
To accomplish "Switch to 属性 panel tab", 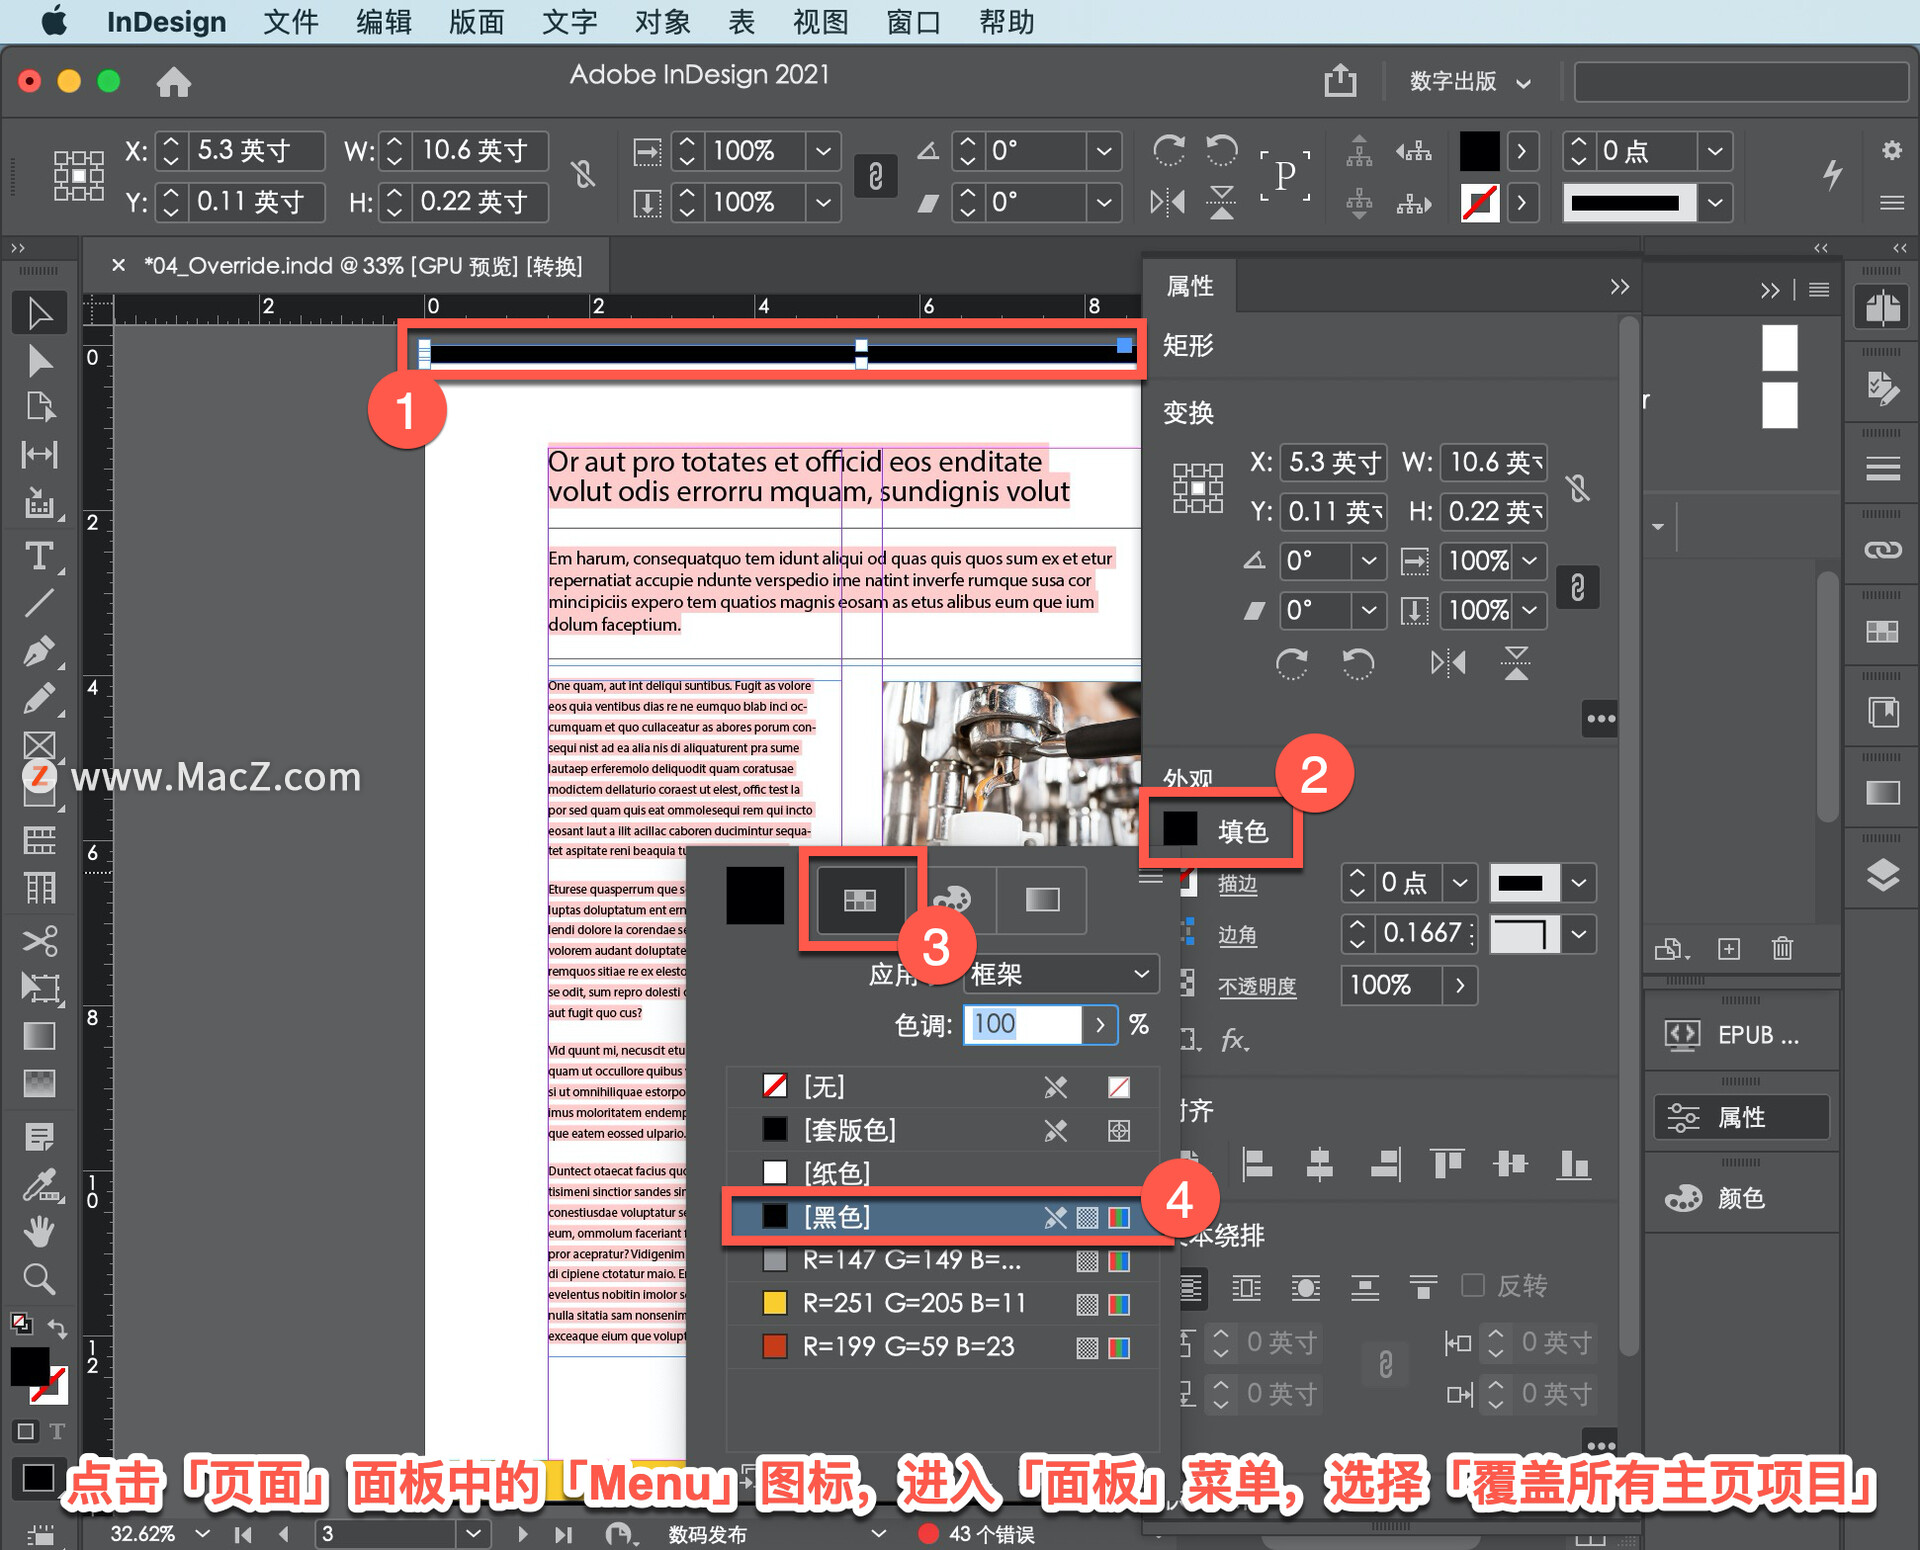I will [x=1189, y=286].
